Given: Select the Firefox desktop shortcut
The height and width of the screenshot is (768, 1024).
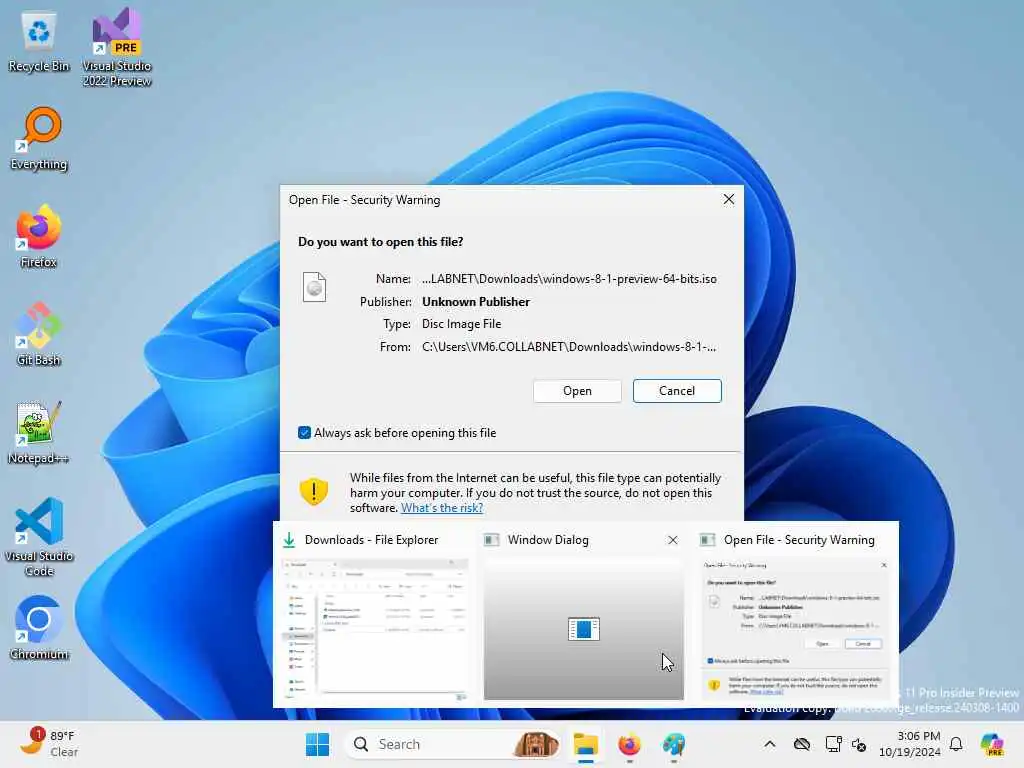Looking at the screenshot, I should point(39,236).
